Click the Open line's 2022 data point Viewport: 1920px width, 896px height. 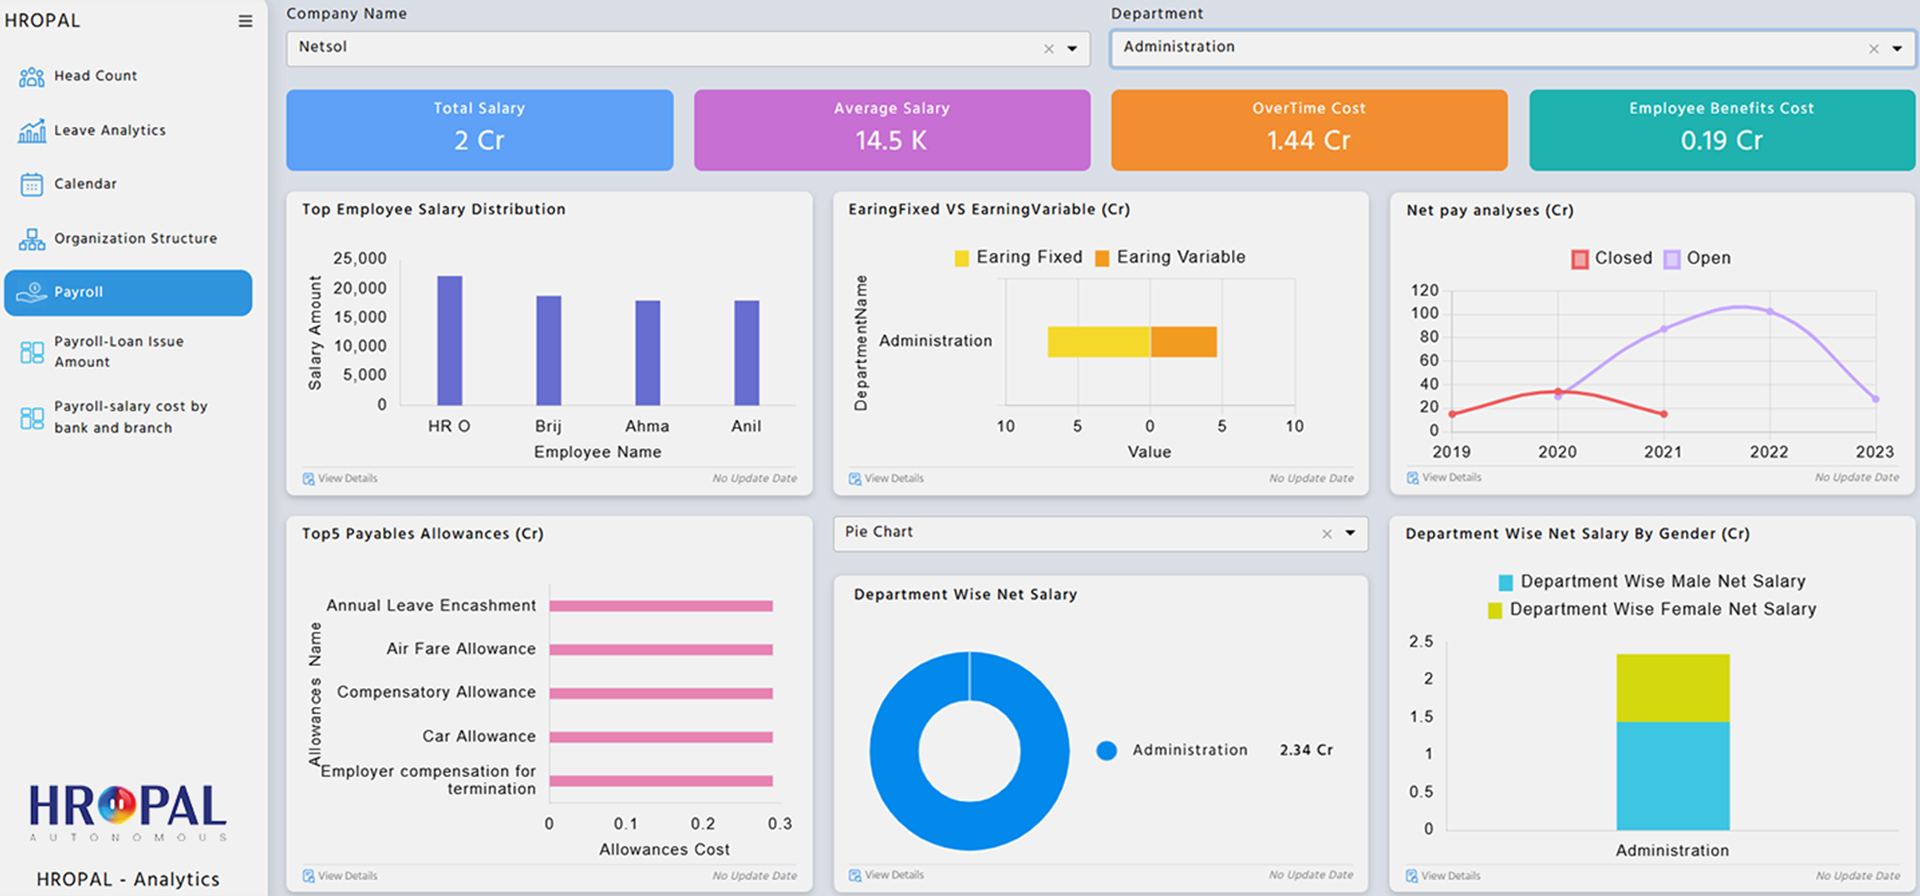[x=1770, y=312]
